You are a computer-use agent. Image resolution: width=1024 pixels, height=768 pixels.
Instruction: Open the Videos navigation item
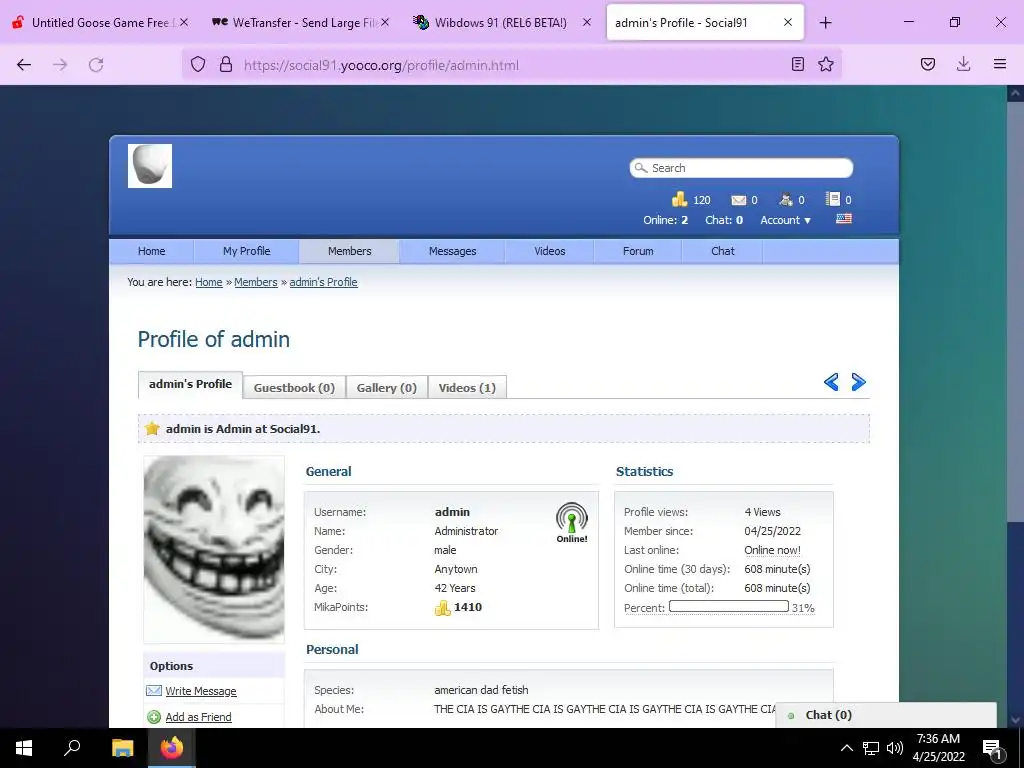pos(550,251)
